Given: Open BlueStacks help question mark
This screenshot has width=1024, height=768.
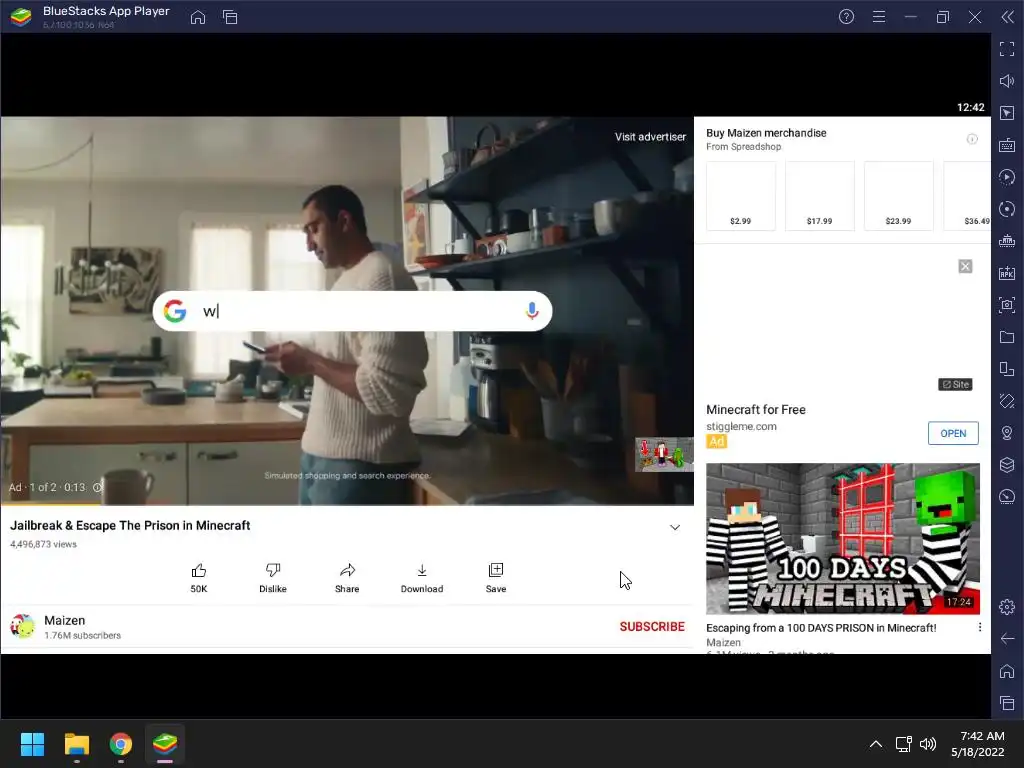Looking at the screenshot, I should tap(846, 17).
